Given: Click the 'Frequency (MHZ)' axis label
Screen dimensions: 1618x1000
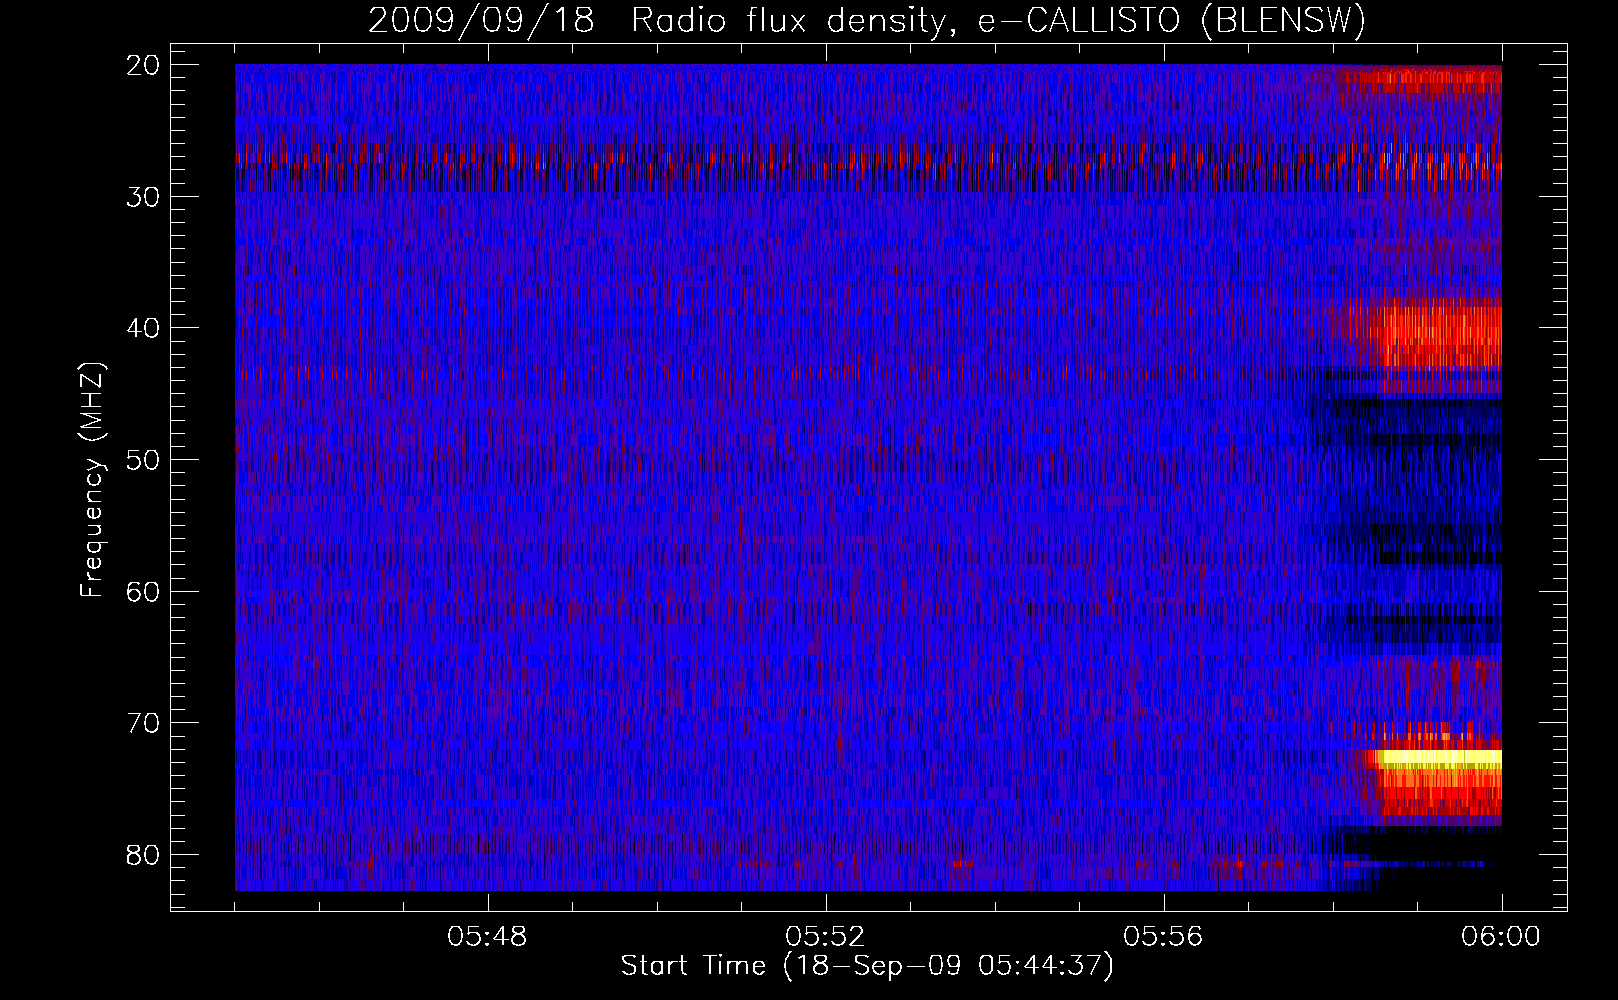Looking at the screenshot, I should pyautogui.click(x=92, y=480).
